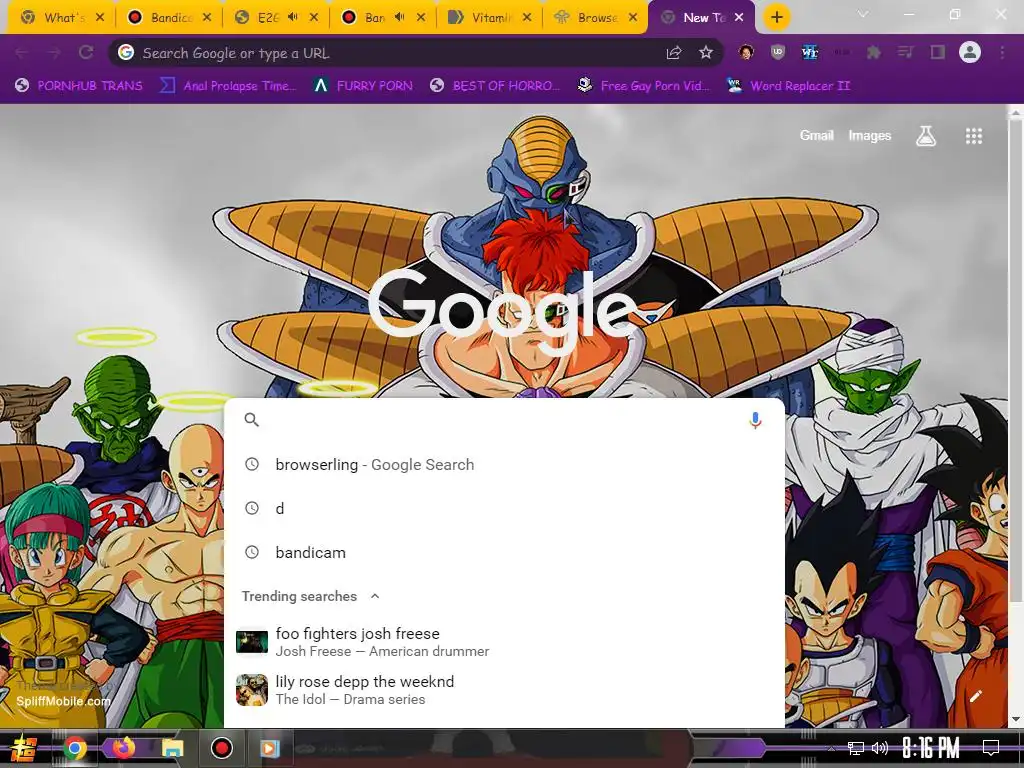1024x768 pixels.
Task: Click The Idol trending thumbnail
Action: [251, 690]
